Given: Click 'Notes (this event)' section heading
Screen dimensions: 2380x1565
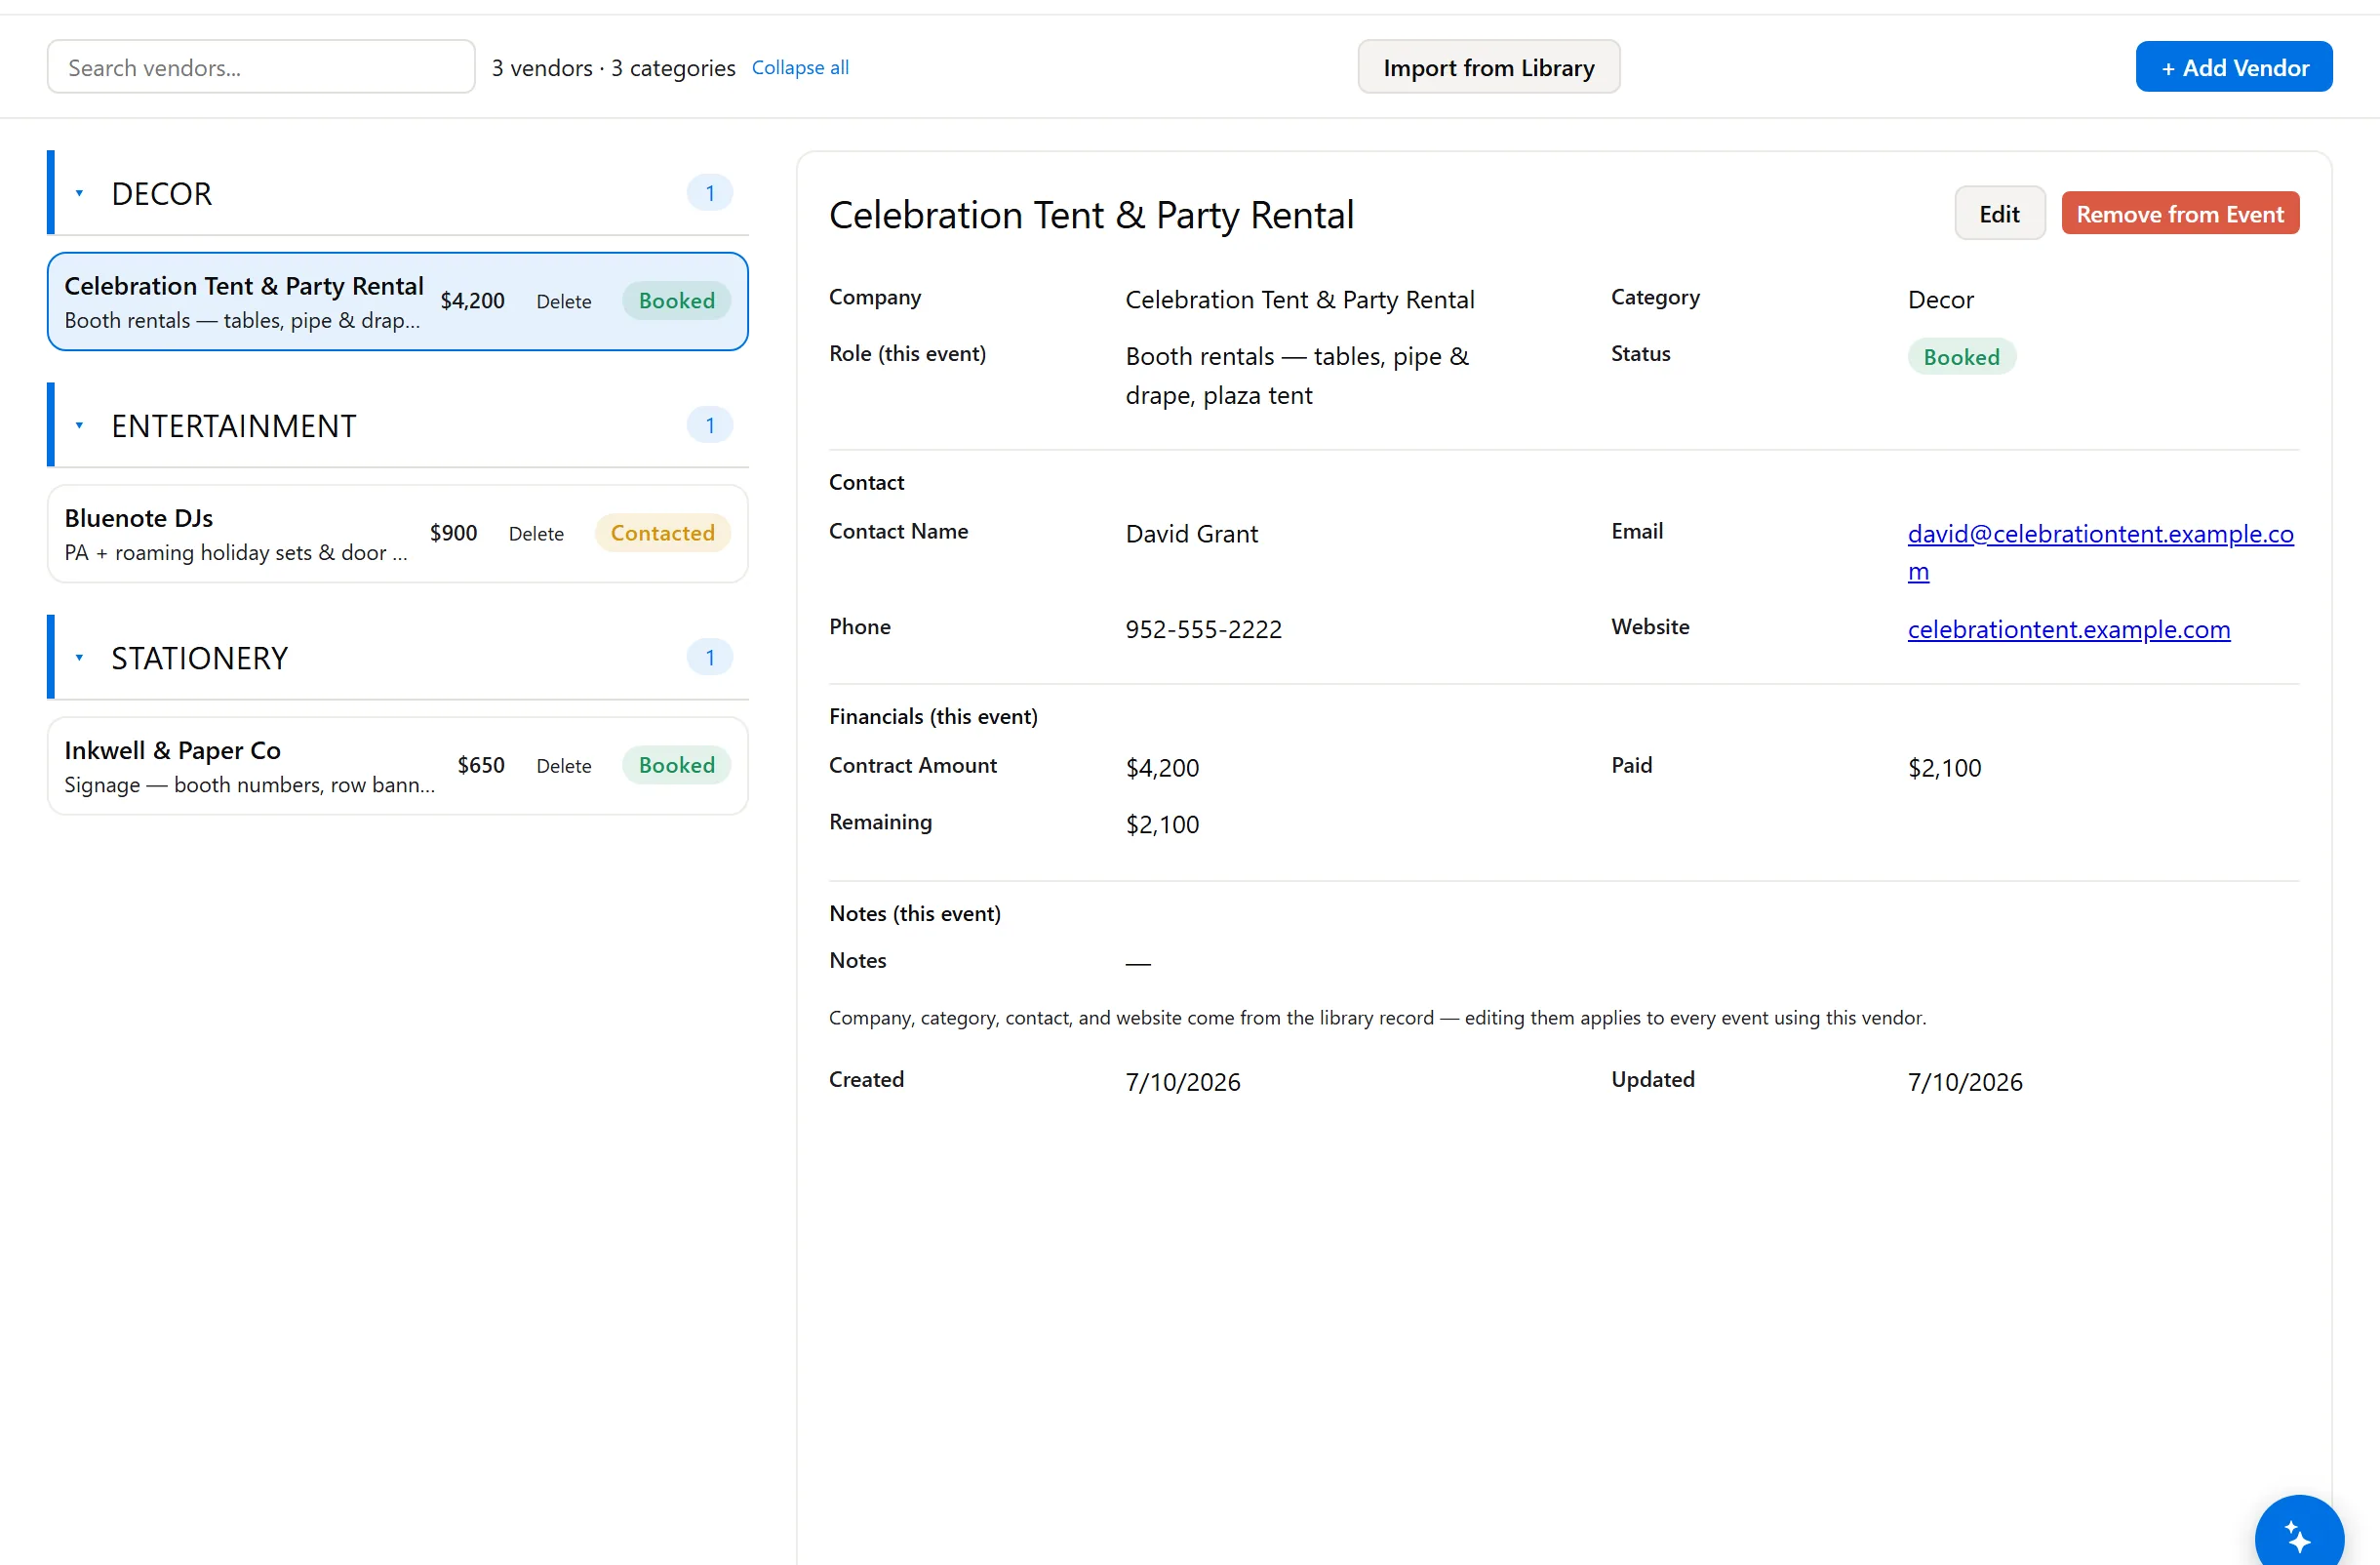Looking at the screenshot, I should (914, 913).
